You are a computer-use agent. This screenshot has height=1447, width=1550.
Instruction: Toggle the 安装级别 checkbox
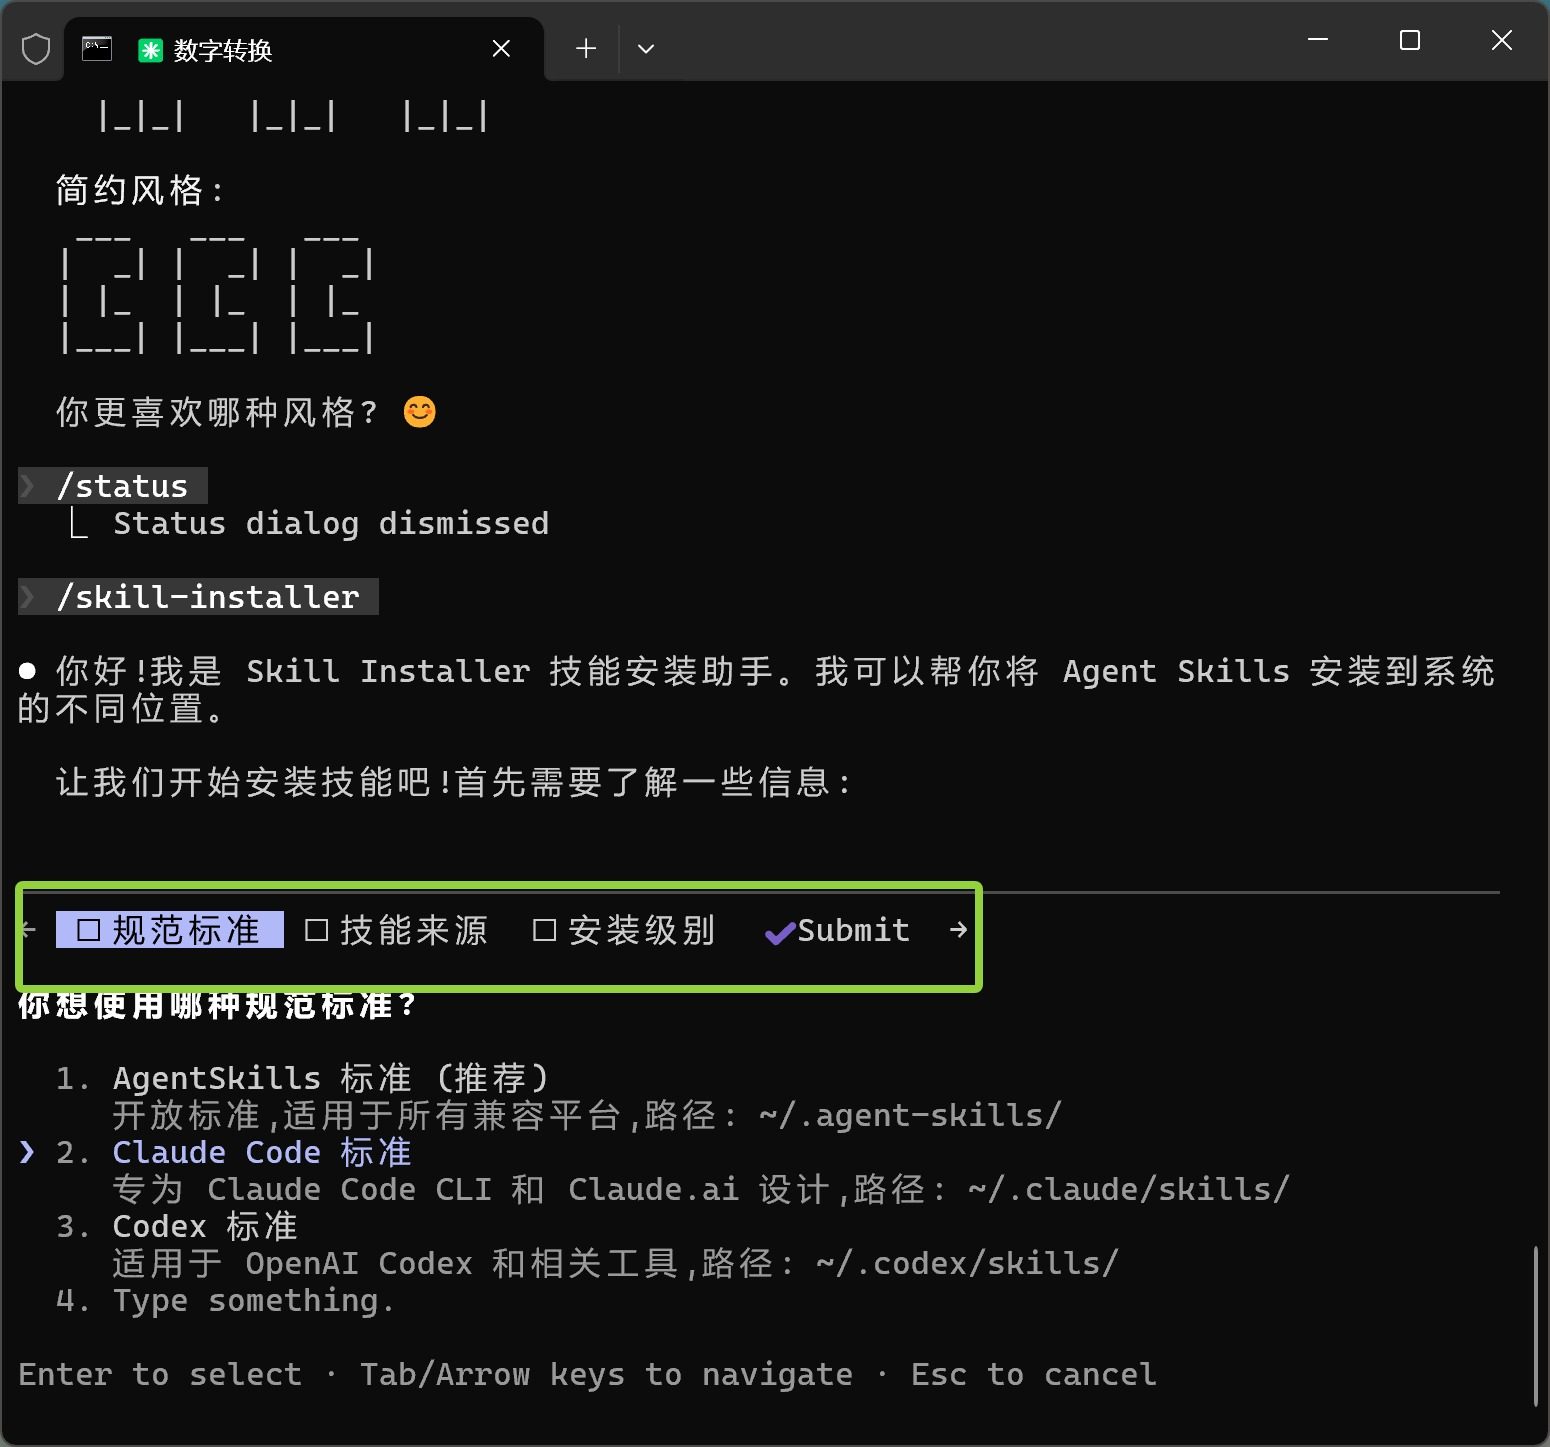click(545, 930)
